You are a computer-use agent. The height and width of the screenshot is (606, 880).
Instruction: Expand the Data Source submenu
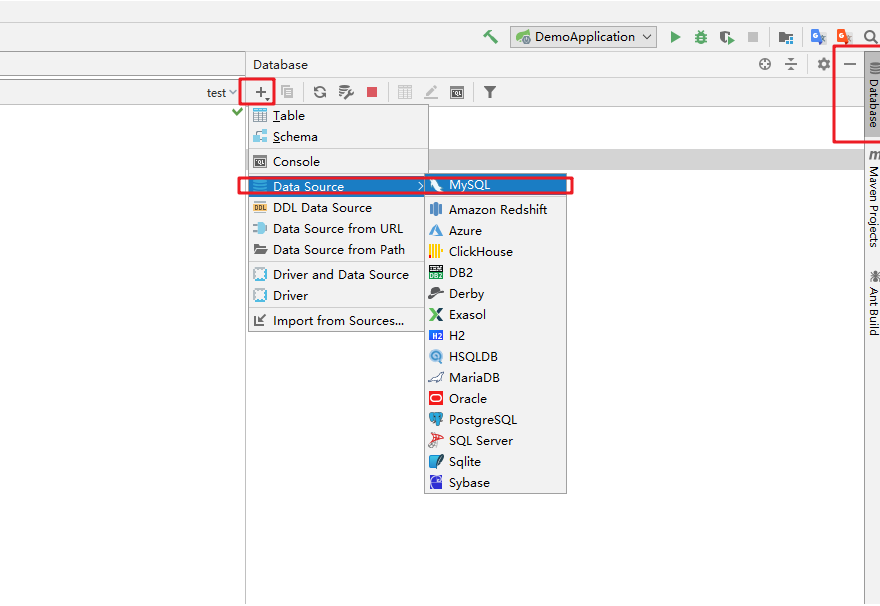click(337, 186)
